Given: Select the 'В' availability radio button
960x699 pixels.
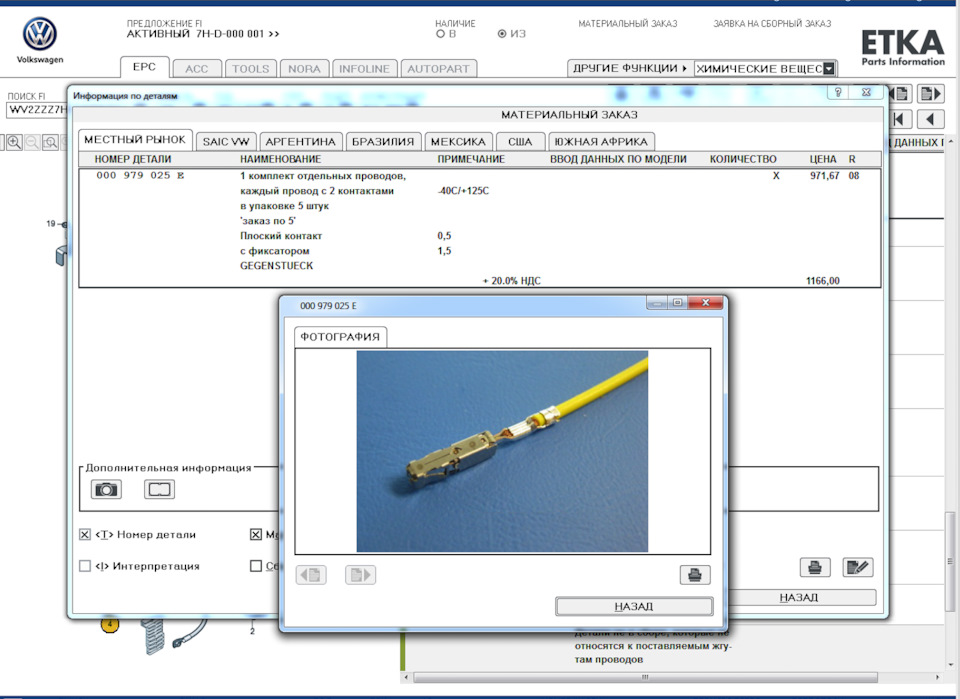Looking at the screenshot, I should point(440,34).
